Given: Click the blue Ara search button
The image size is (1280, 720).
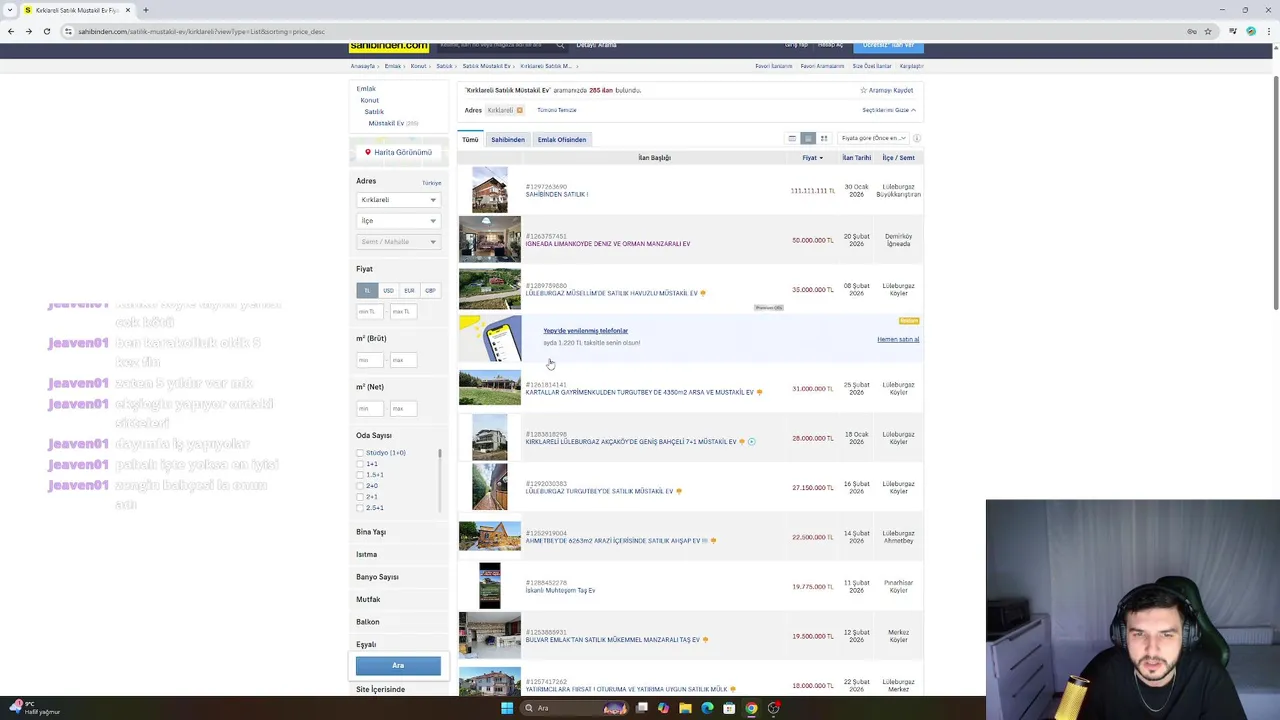Looking at the screenshot, I should 398,666.
